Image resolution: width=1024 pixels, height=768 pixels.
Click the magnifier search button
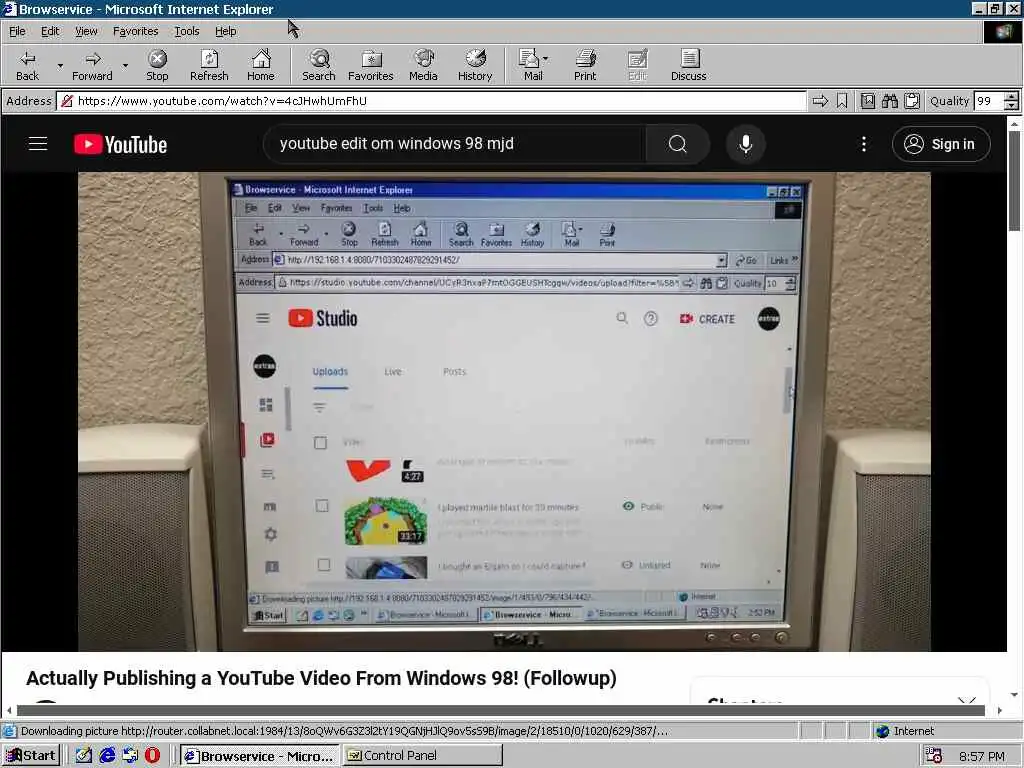(678, 144)
